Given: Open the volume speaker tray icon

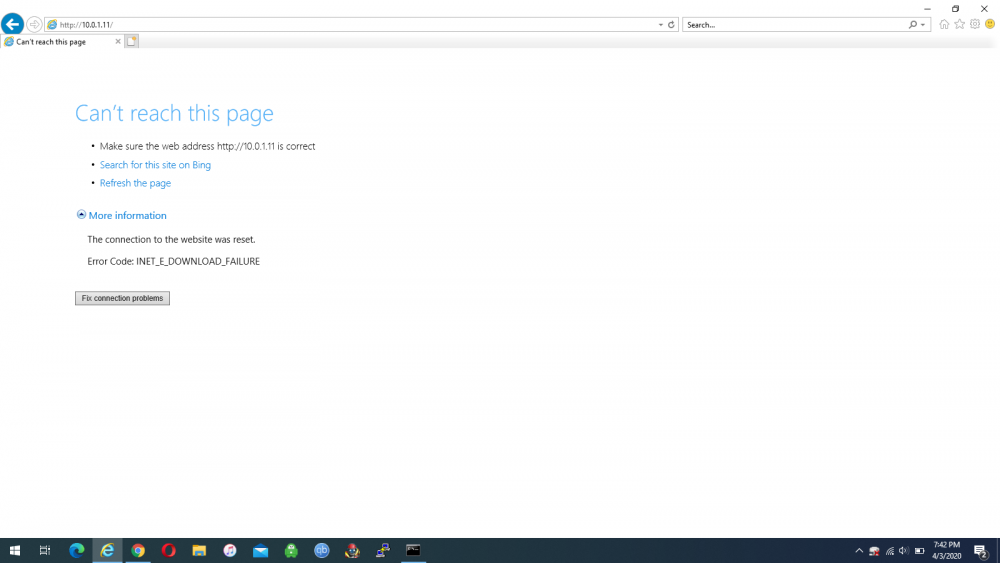Looking at the screenshot, I should click(904, 551).
